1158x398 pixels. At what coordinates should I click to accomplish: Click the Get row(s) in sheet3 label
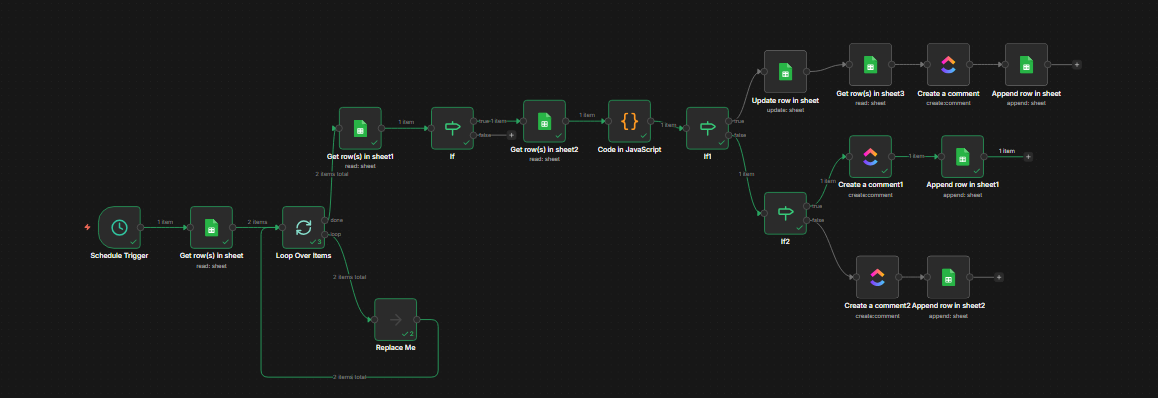870,94
